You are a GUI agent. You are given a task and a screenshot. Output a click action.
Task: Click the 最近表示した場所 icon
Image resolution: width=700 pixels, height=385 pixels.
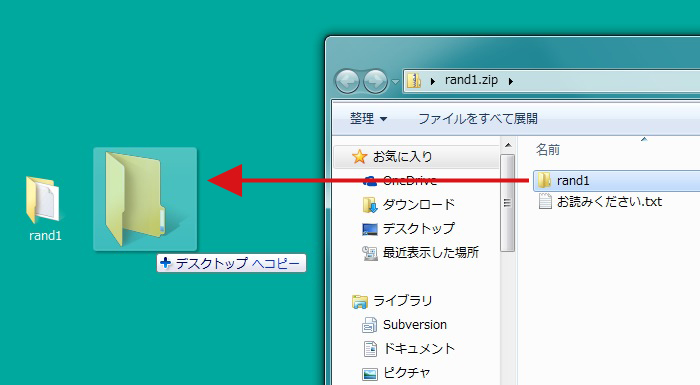[x=370, y=253]
